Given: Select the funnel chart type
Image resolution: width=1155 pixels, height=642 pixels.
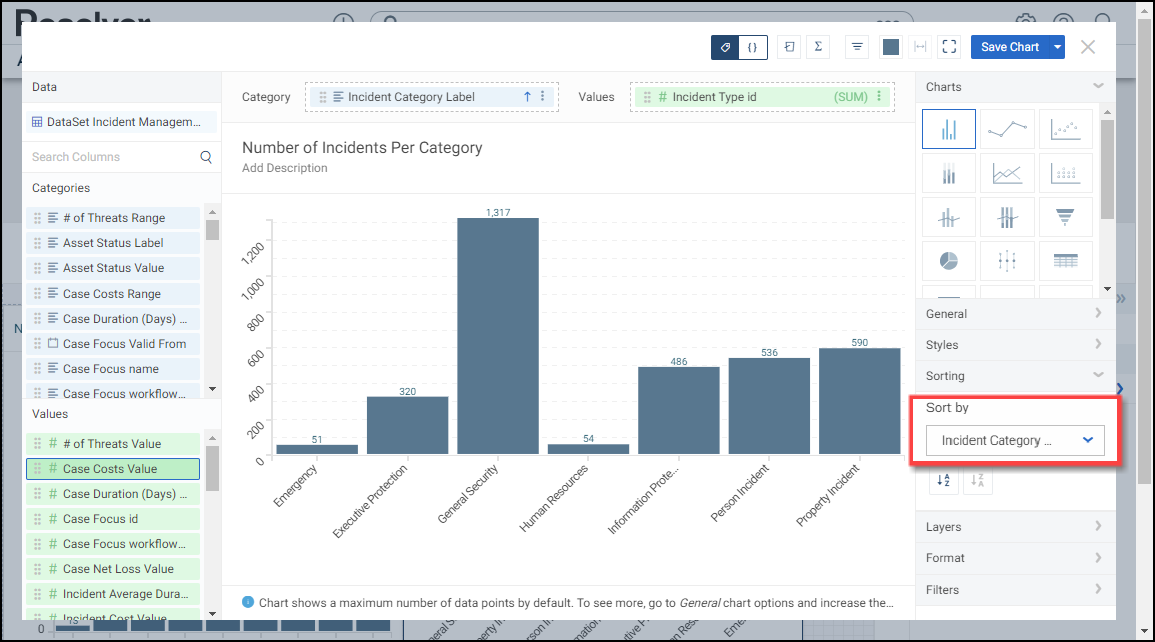Looking at the screenshot, I should point(1065,216).
